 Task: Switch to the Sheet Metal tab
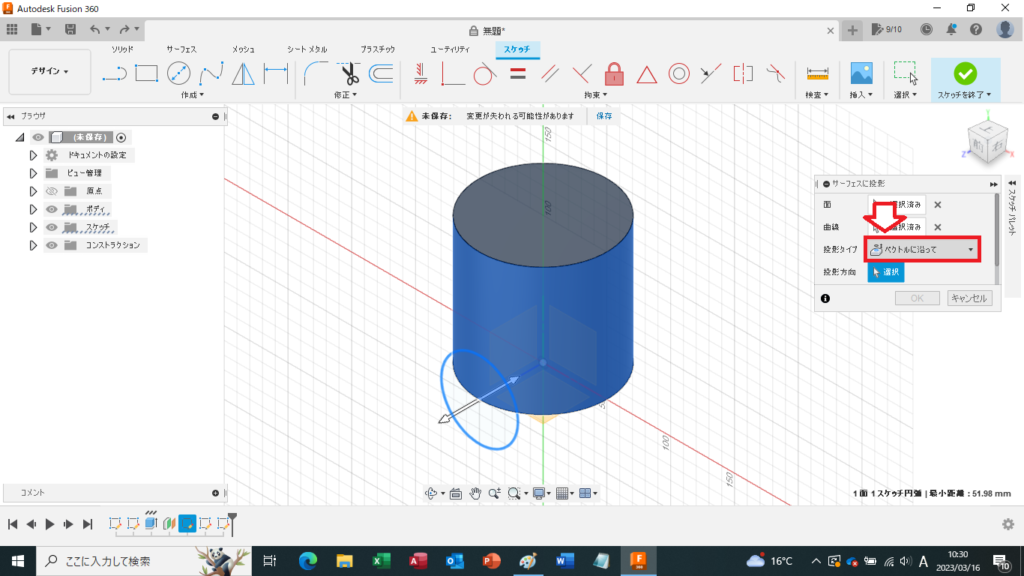[307, 50]
